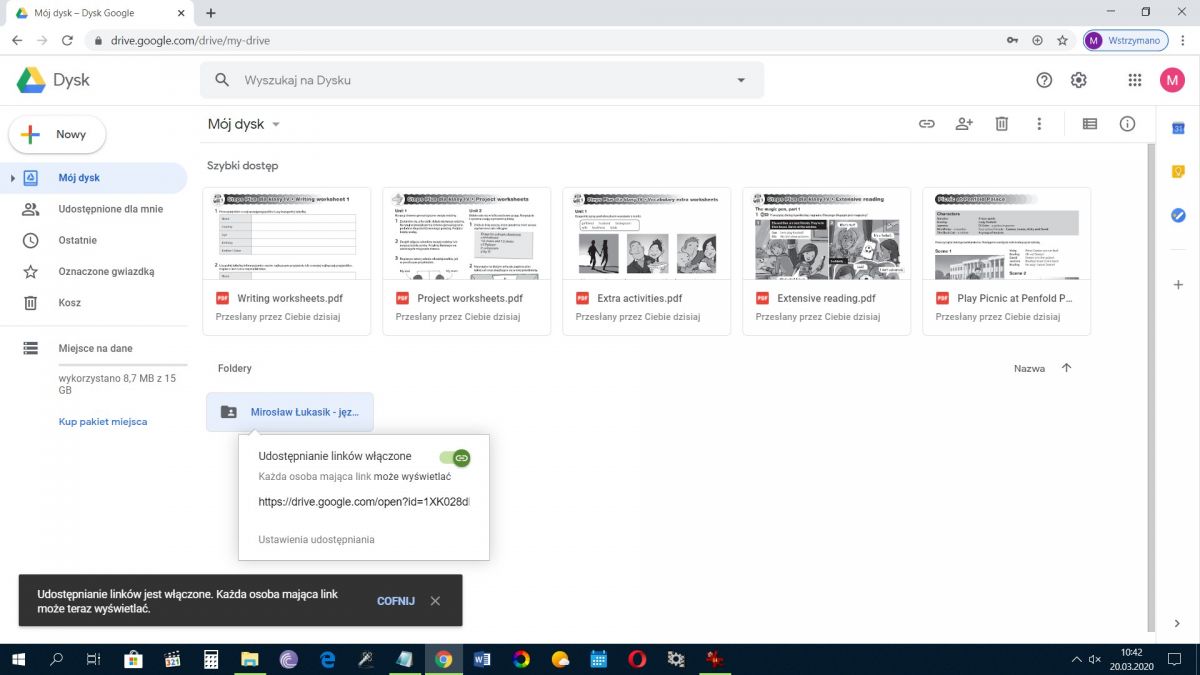Viewport: 1200px width, 675px height.
Task: Open Ustawienia udostępniania sharing settings
Action: coord(316,539)
